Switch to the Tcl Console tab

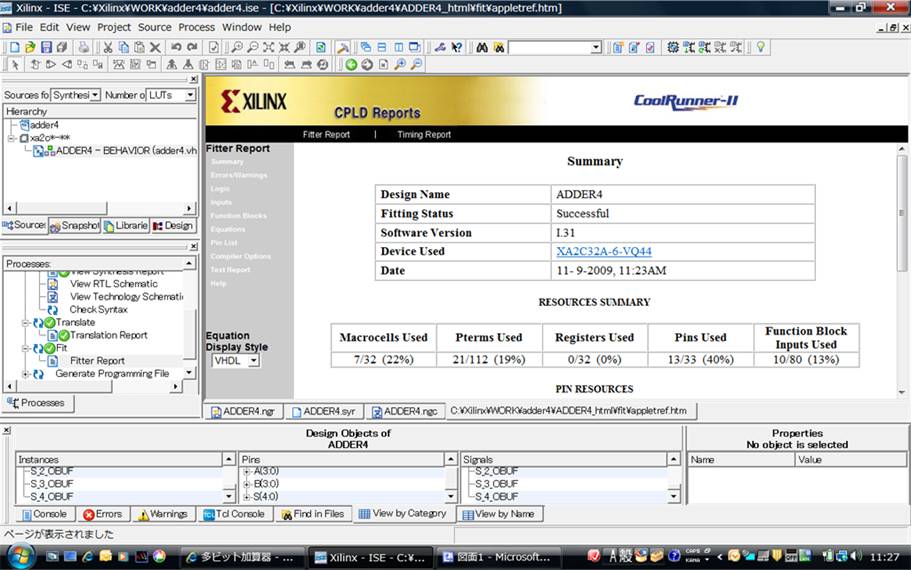point(234,514)
